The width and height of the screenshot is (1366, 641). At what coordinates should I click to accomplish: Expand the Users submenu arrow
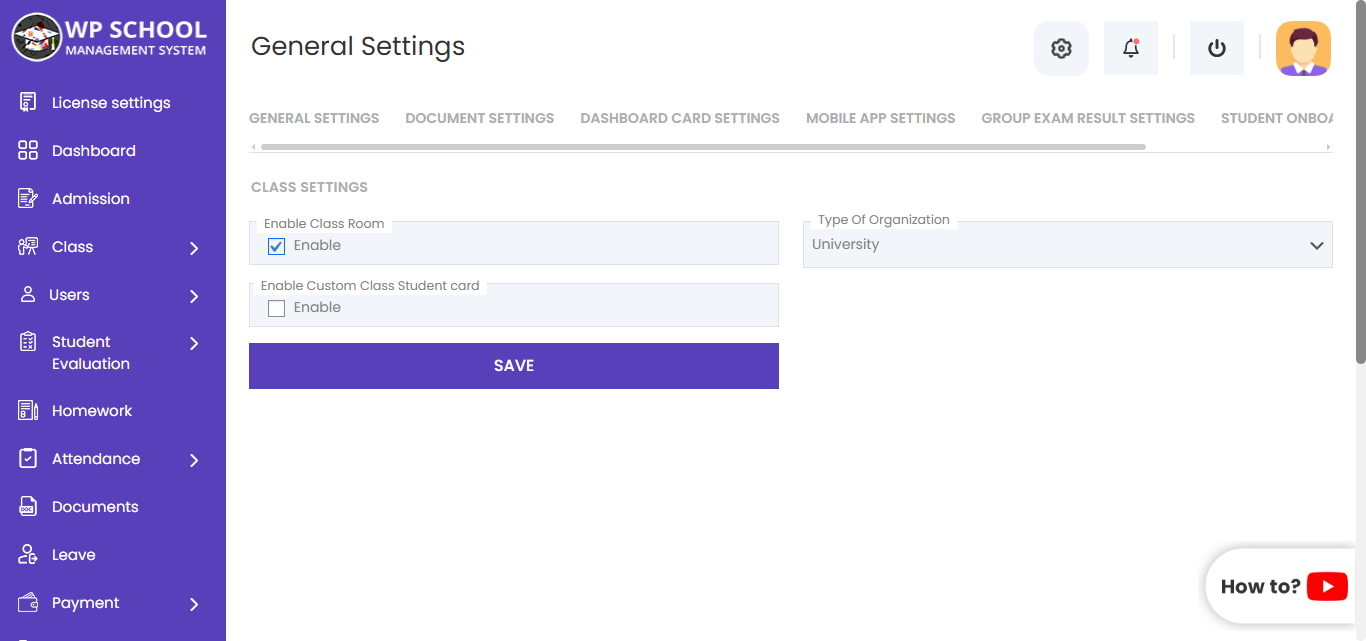[194, 296]
